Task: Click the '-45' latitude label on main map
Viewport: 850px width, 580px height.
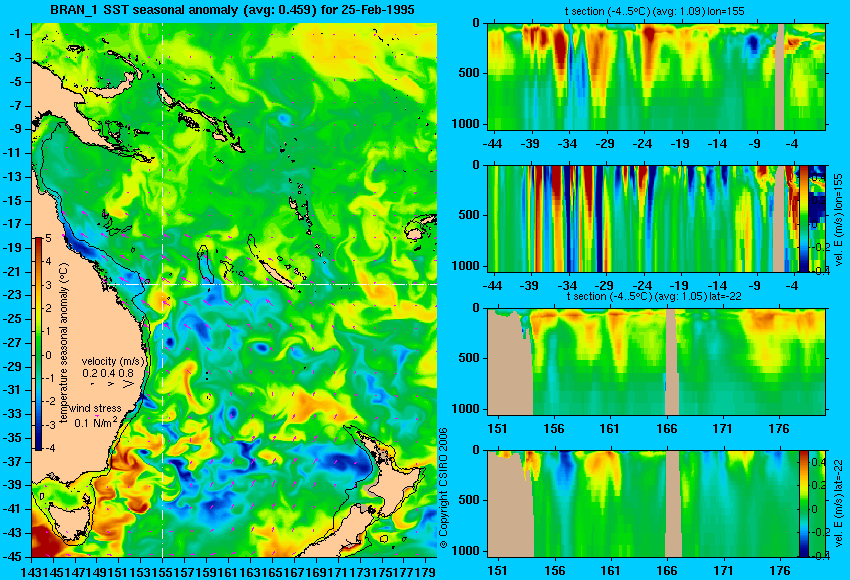Action: [x=12, y=557]
